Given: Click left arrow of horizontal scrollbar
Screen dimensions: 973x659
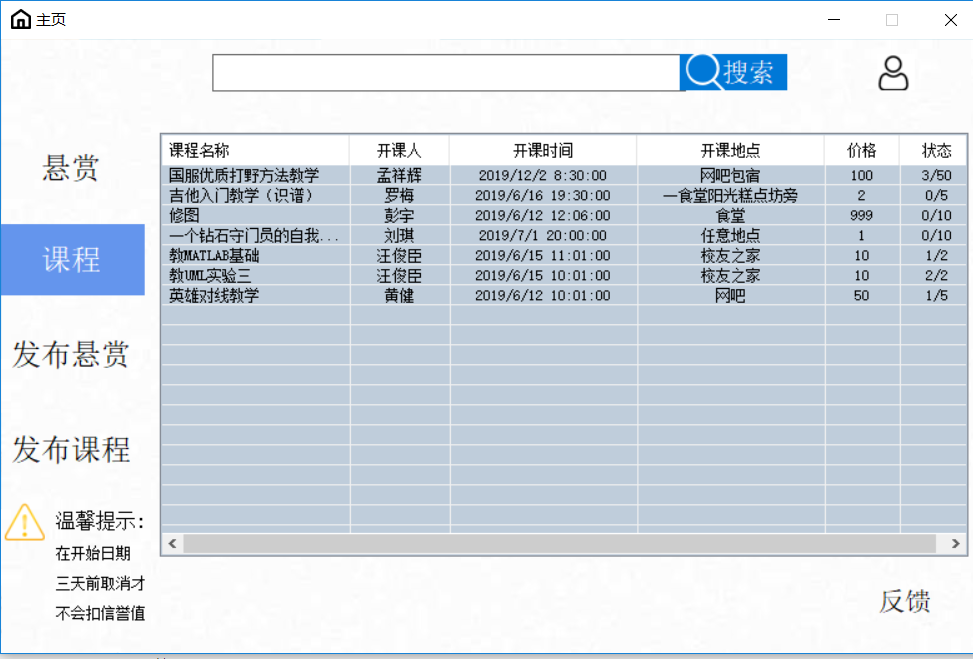Looking at the screenshot, I should [173, 544].
